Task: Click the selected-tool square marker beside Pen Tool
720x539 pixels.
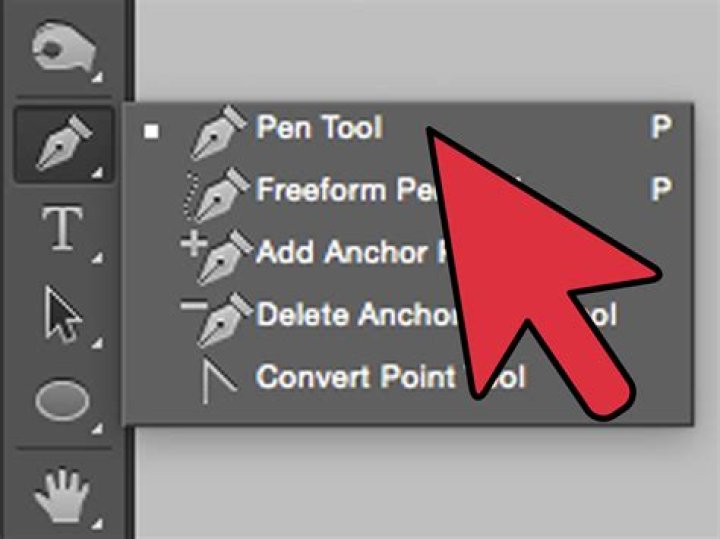Action: (x=151, y=131)
